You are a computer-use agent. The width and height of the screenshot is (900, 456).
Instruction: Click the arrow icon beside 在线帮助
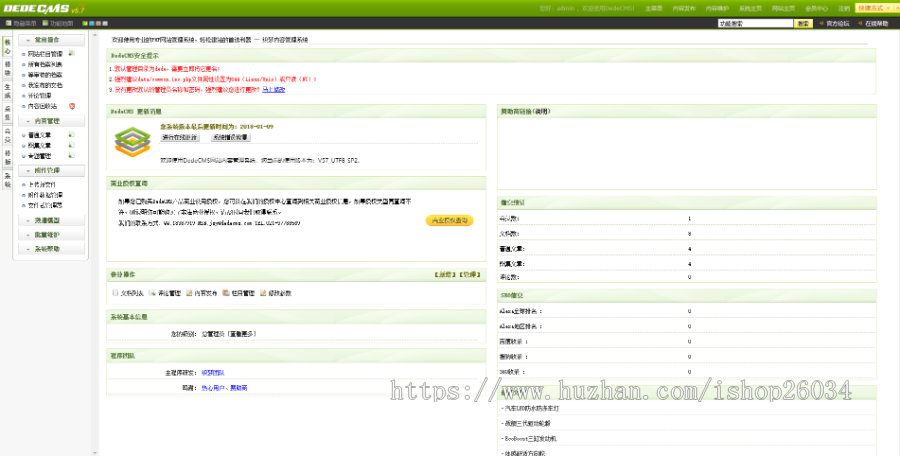pyautogui.click(x=860, y=24)
